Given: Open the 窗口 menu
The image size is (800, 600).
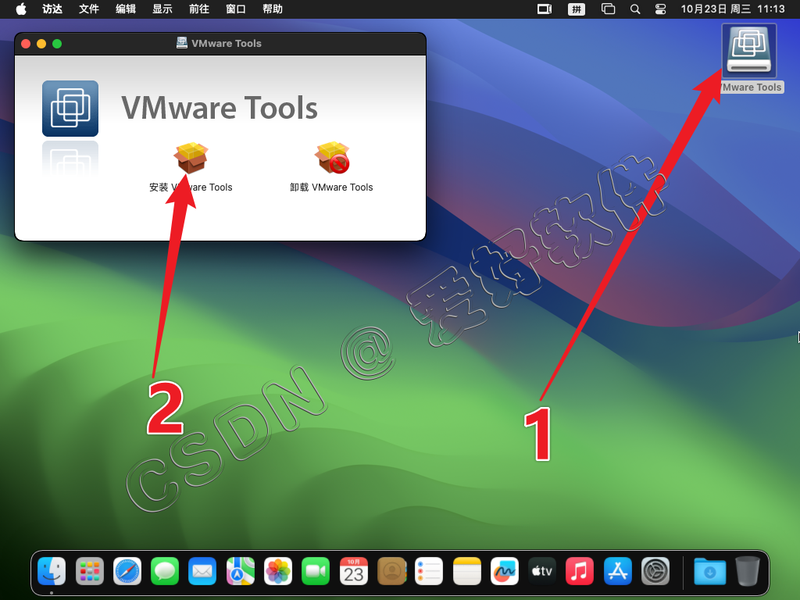Looking at the screenshot, I should (236, 9).
